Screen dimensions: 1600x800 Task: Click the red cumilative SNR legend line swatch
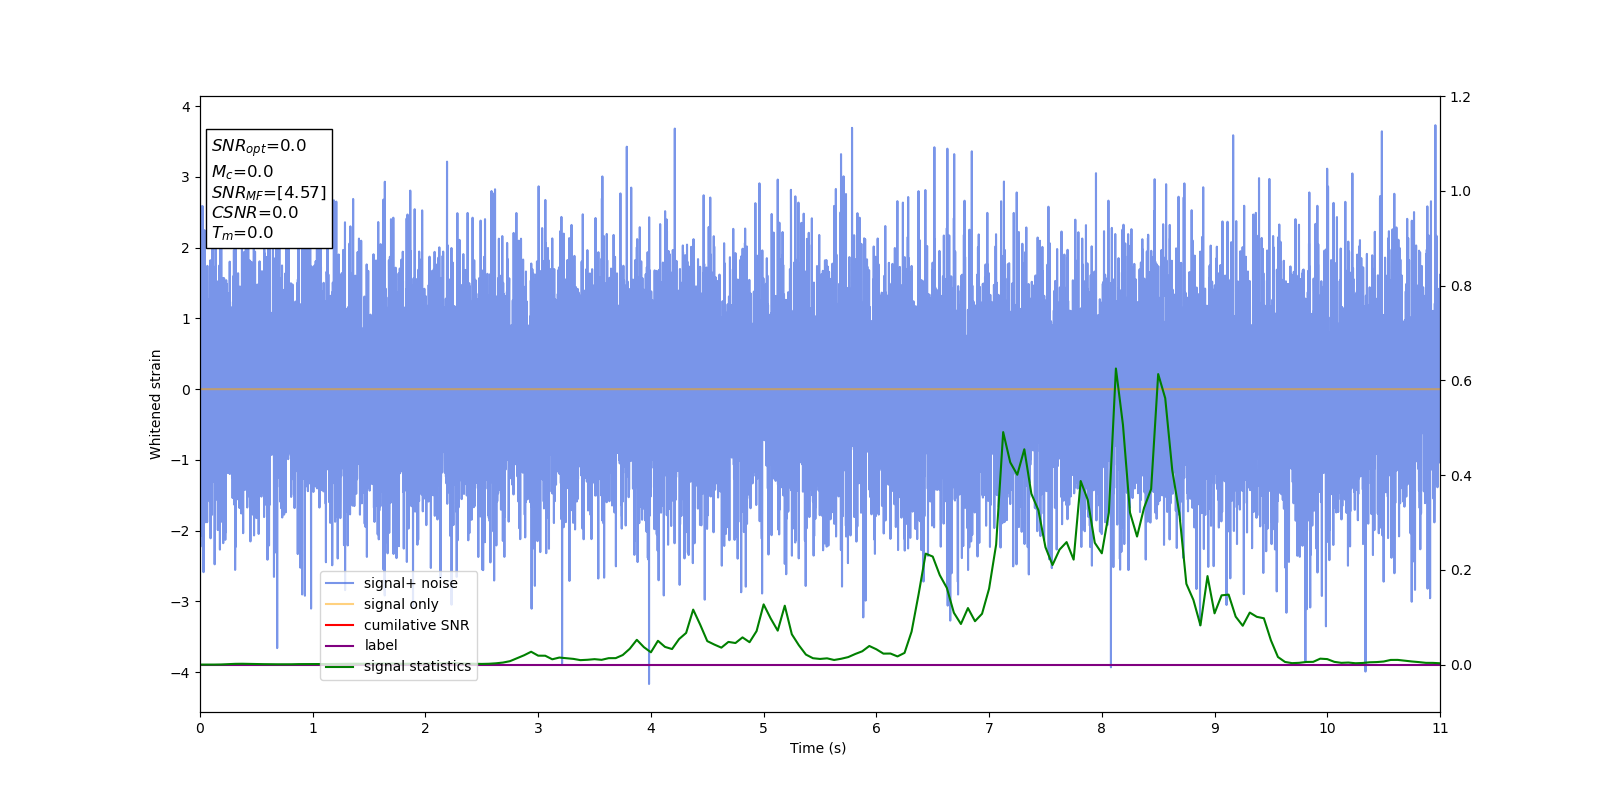(x=340, y=625)
